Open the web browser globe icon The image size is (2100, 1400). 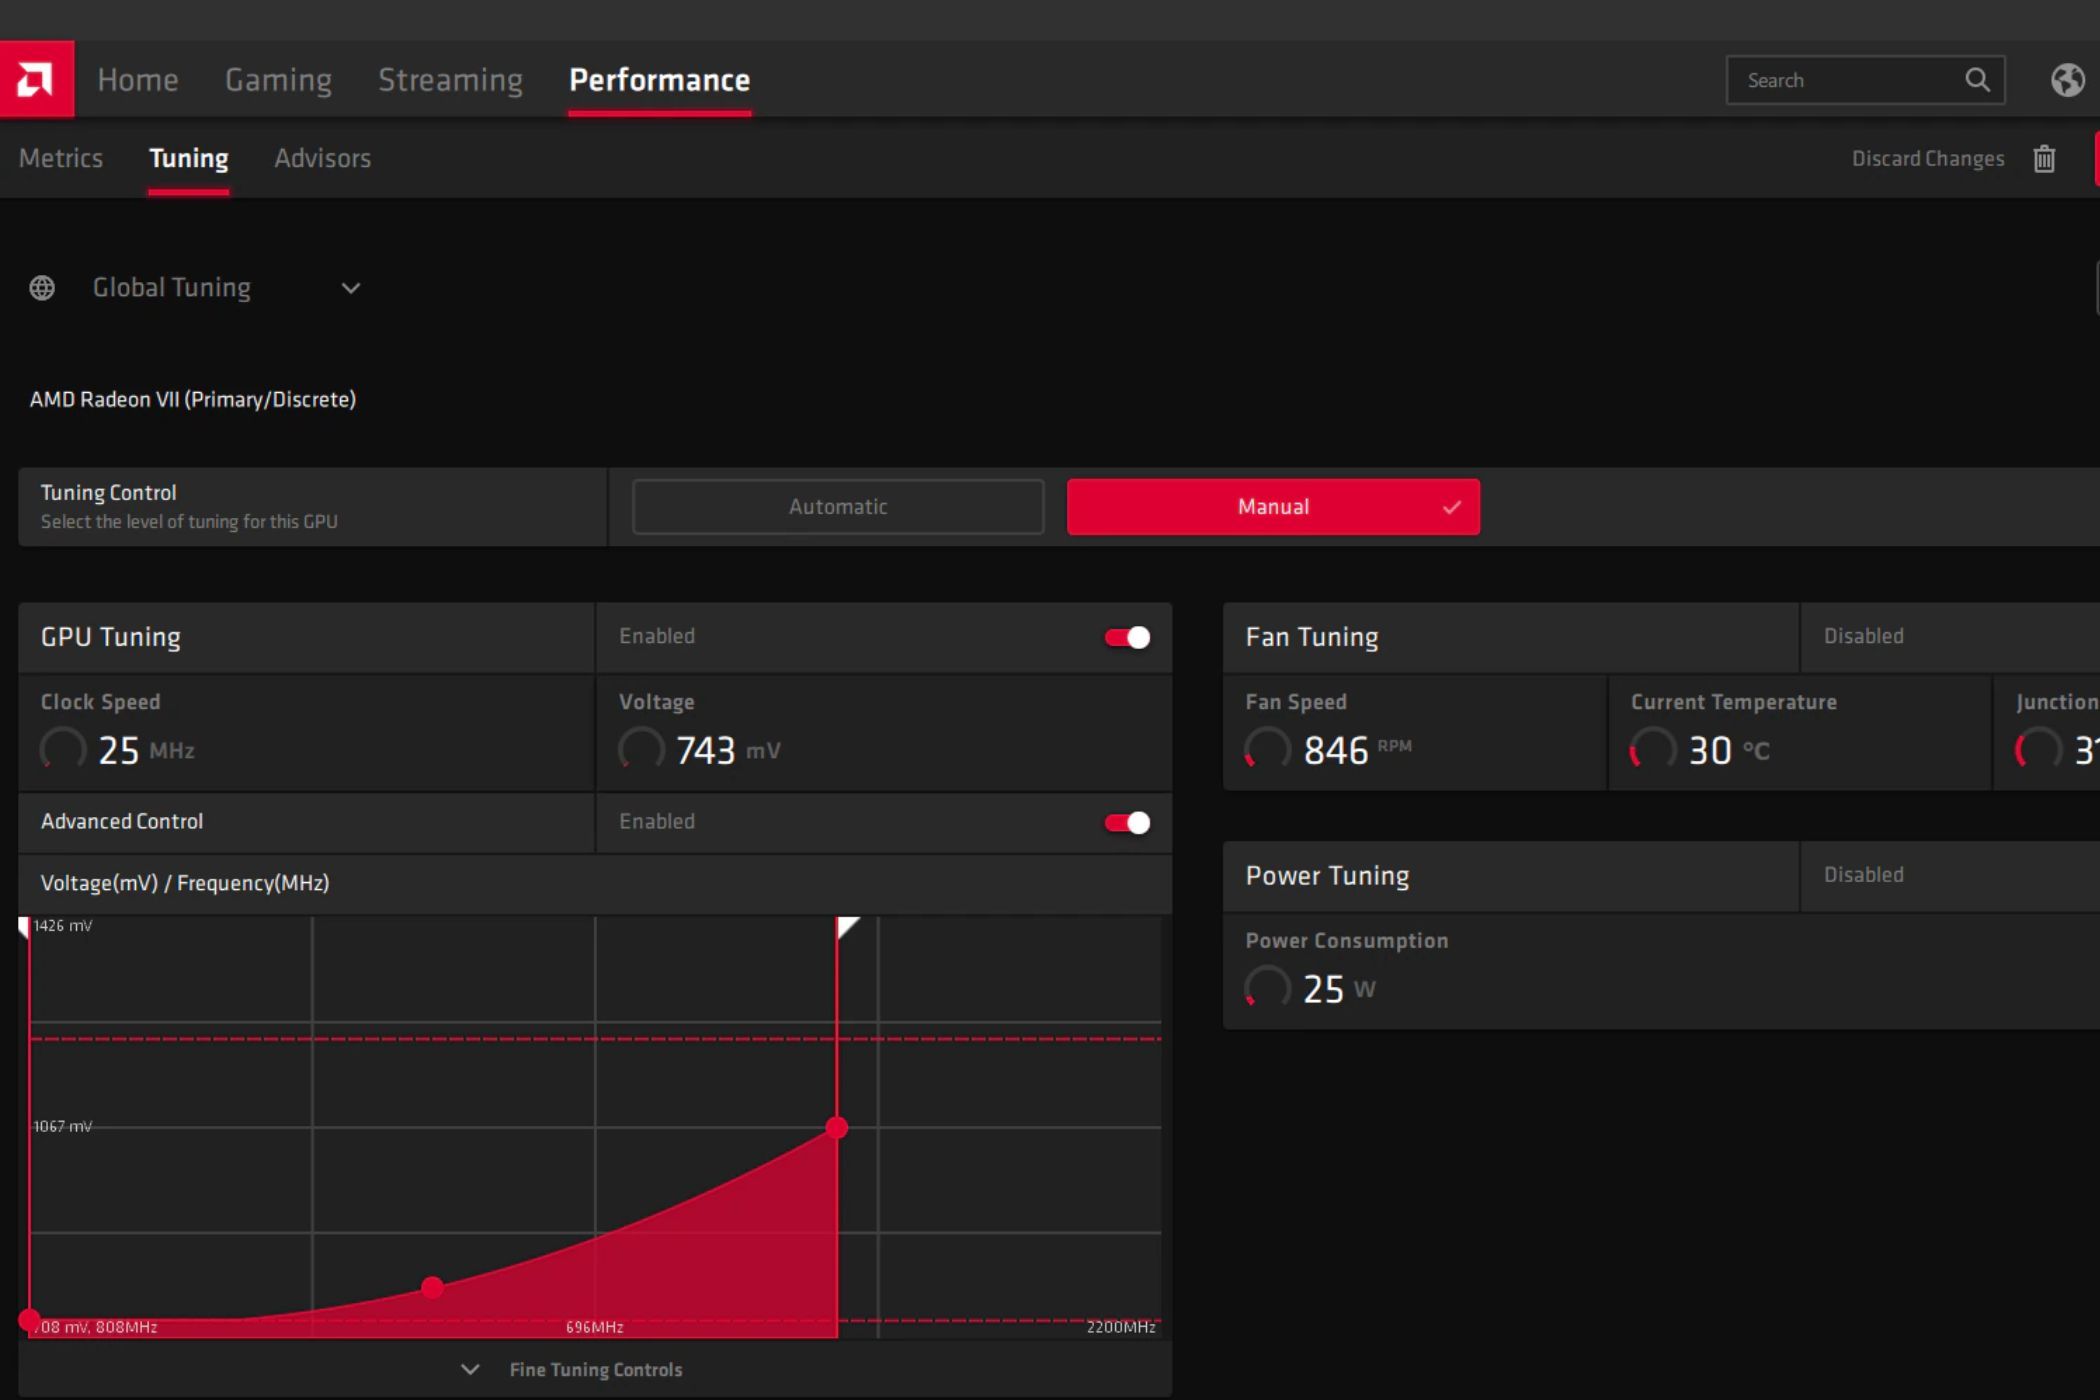[2067, 80]
